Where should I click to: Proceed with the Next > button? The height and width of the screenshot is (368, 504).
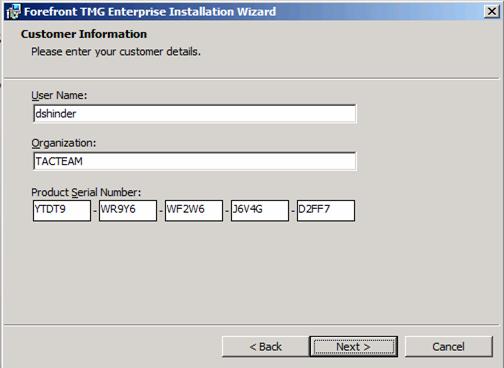[353, 347]
